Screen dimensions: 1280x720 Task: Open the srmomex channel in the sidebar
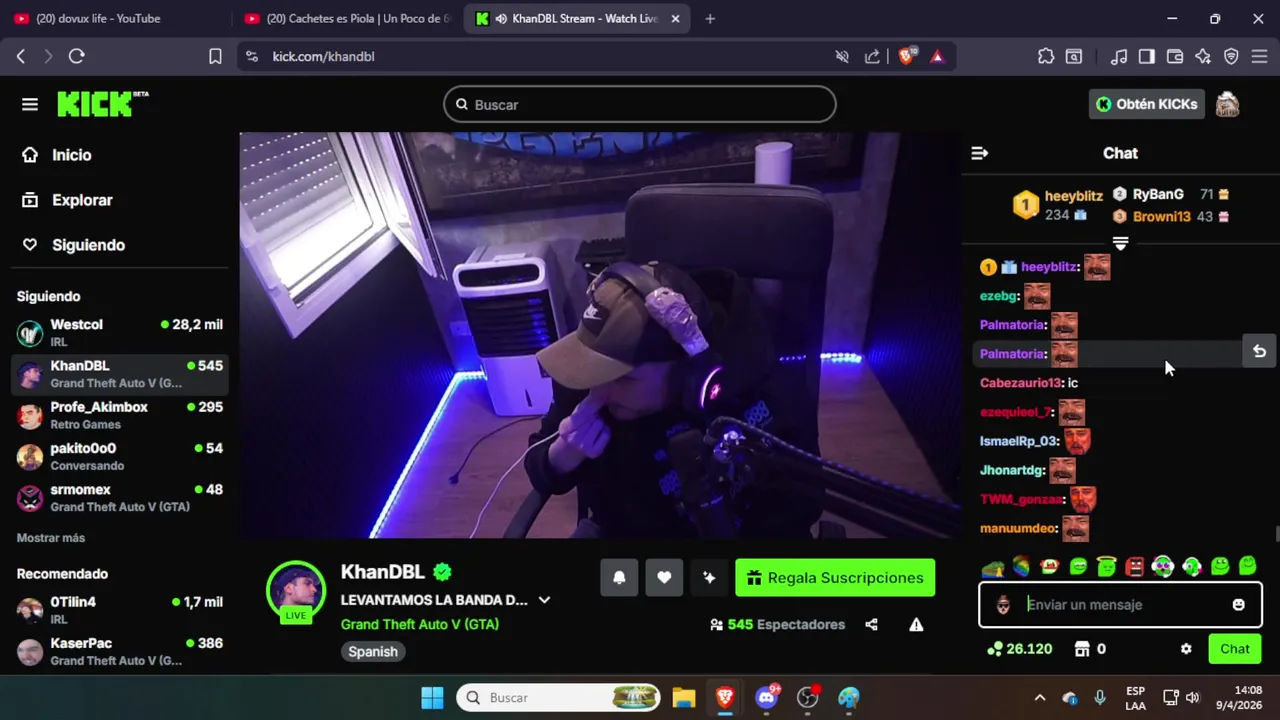[120, 497]
